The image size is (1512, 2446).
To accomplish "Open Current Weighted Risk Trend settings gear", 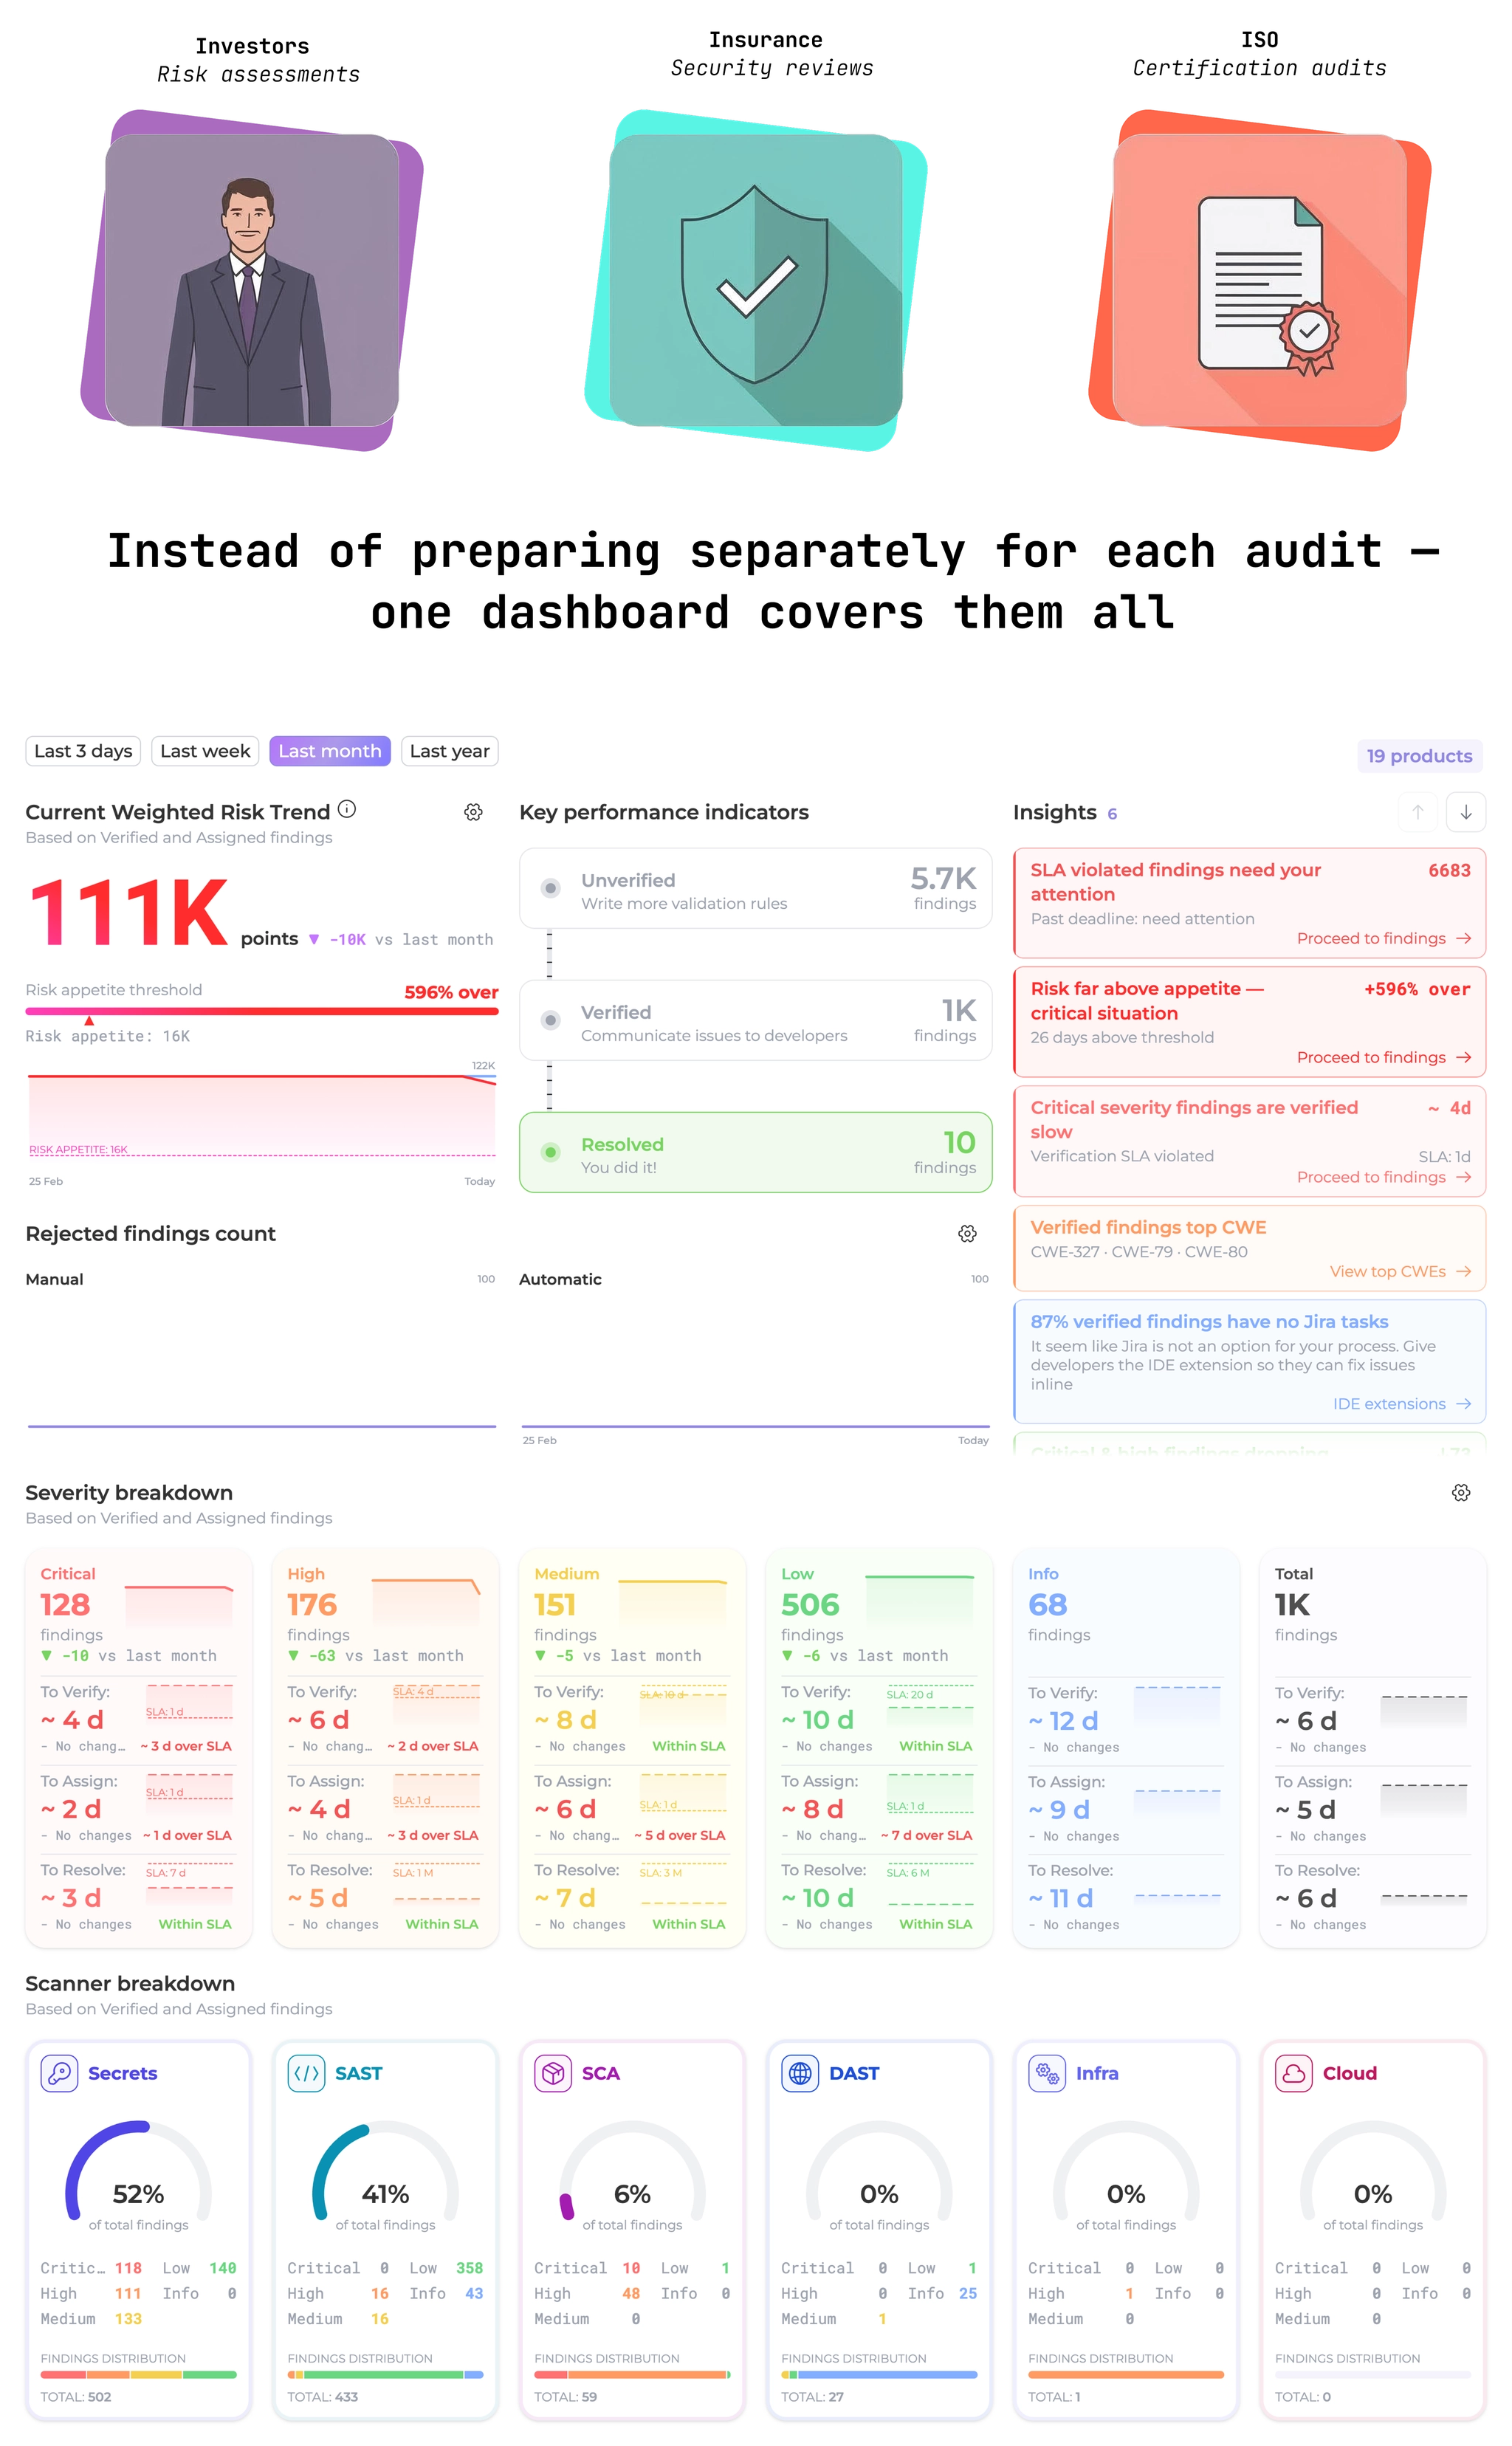I will 473,812.
